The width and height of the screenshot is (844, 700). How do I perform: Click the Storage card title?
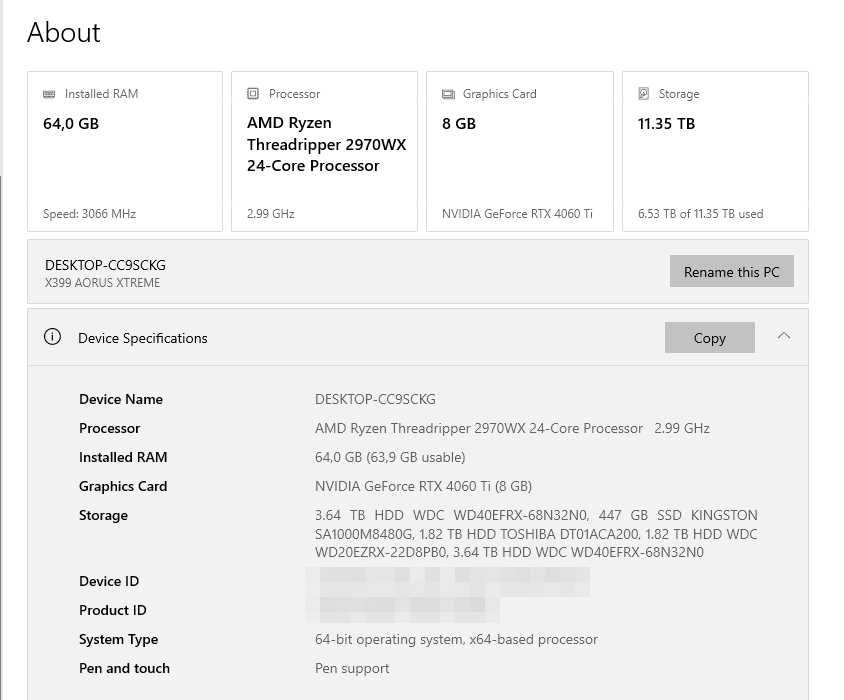coord(679,94)
